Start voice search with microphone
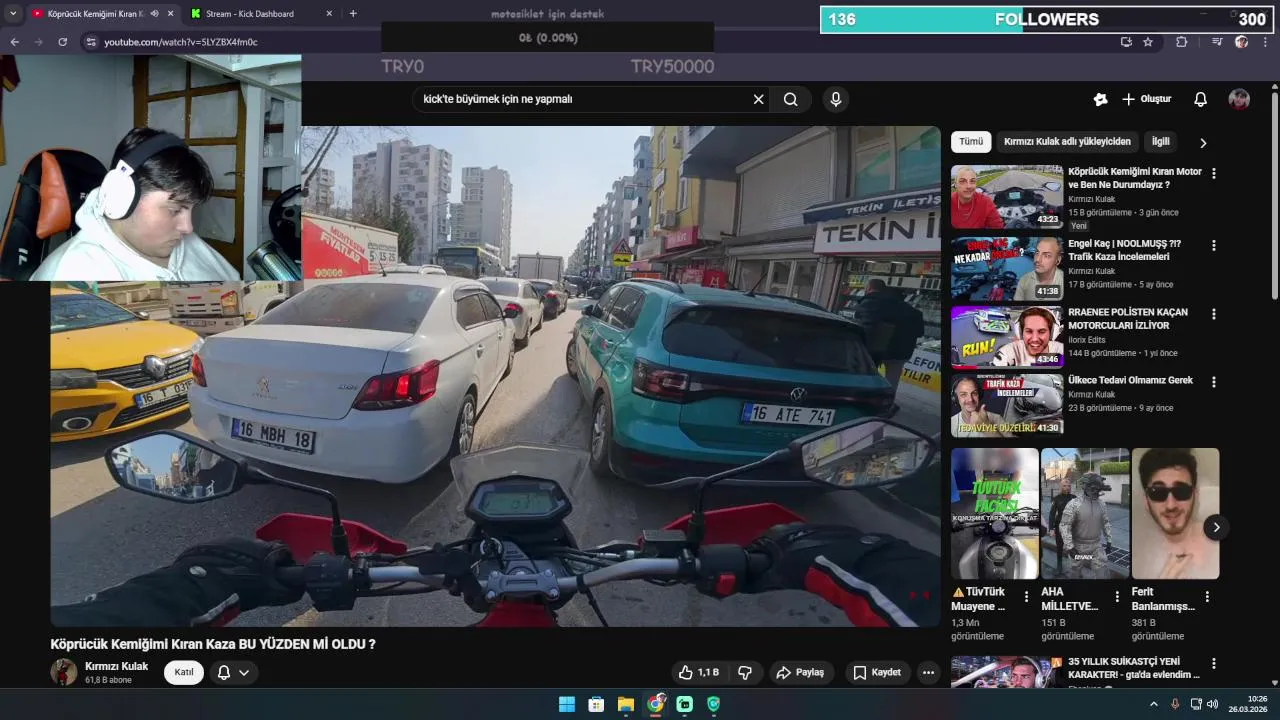The height and width of the screenshot is (720, 1280). pos(835,99)
